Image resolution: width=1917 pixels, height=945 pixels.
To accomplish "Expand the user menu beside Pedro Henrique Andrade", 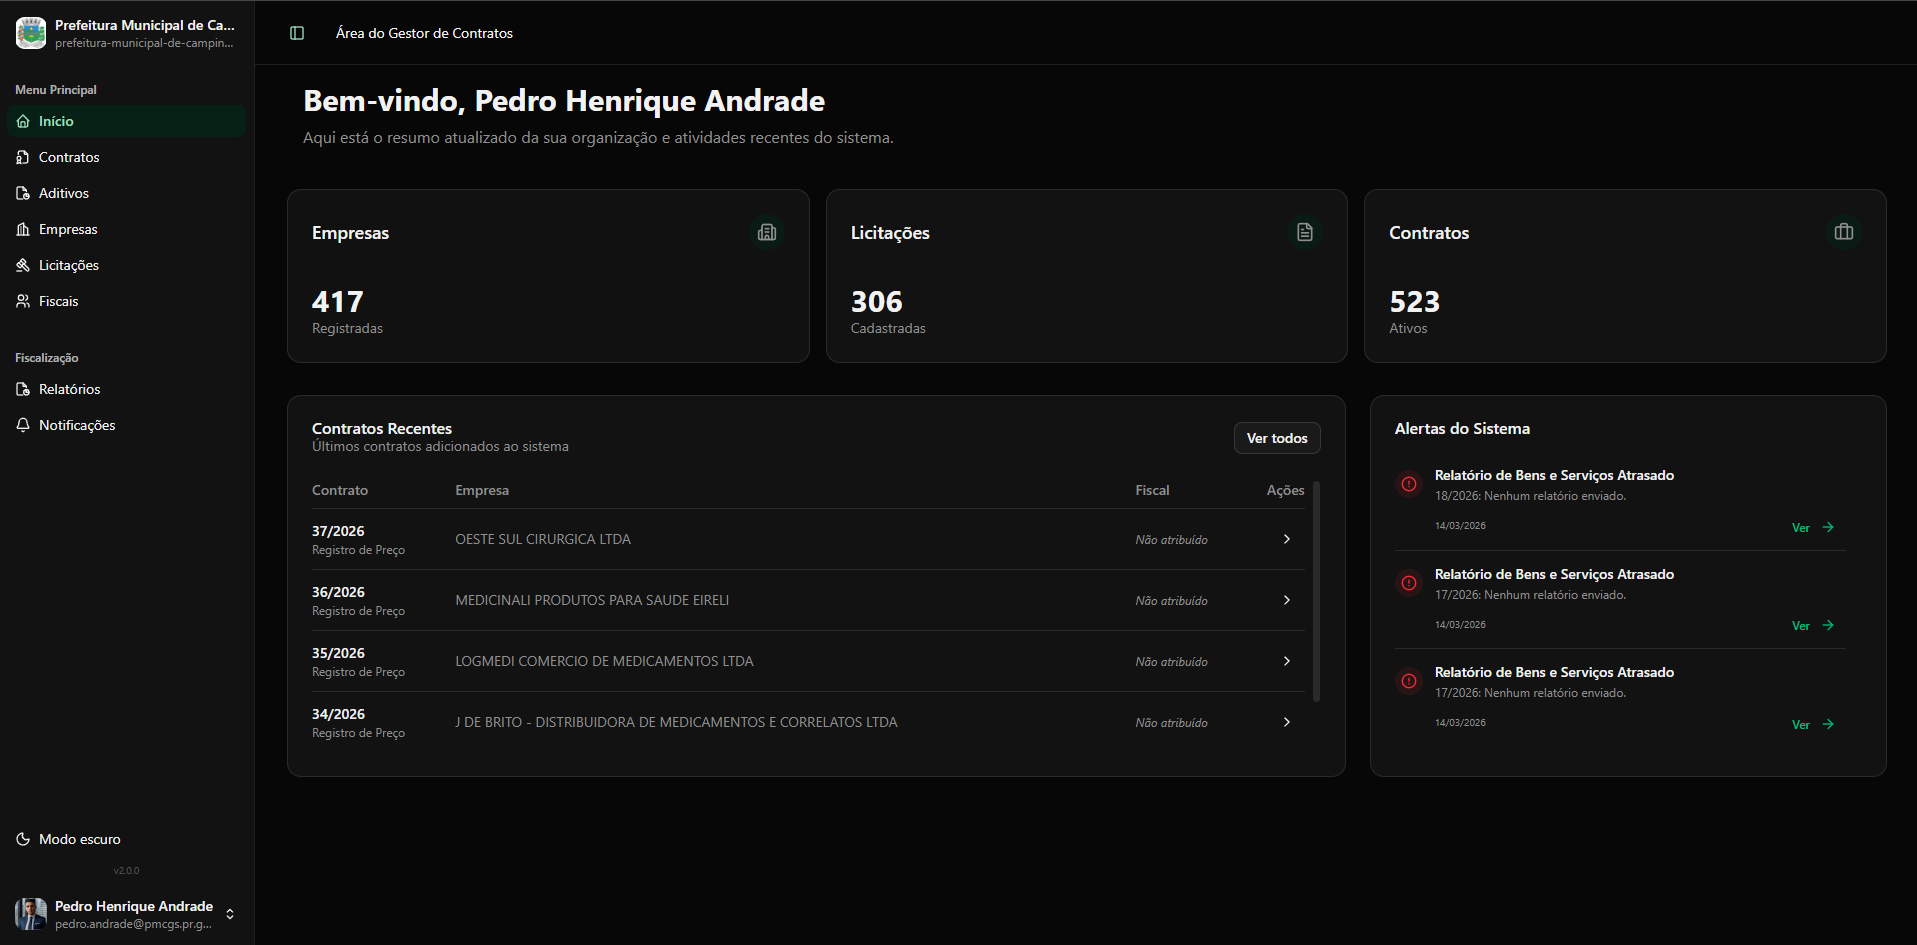I will pyautogui.click(x=229, y=913).
